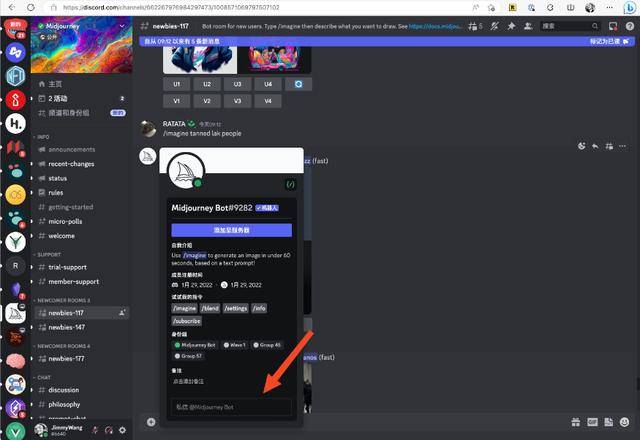Open the trial-support channel
Screen dimensions: 640x440
pos(80,267)
